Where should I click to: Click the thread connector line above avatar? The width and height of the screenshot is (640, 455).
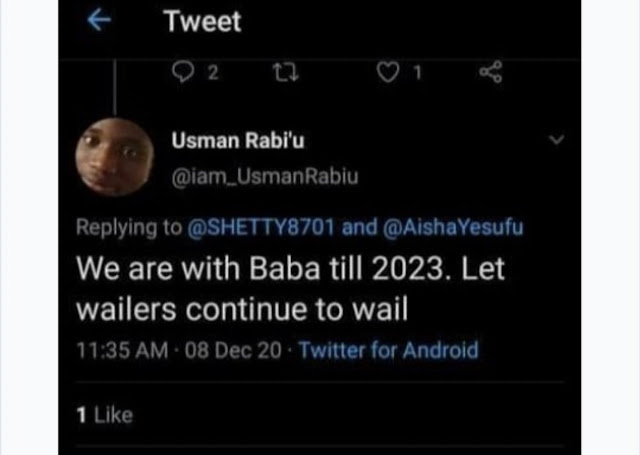pos(115,88)
